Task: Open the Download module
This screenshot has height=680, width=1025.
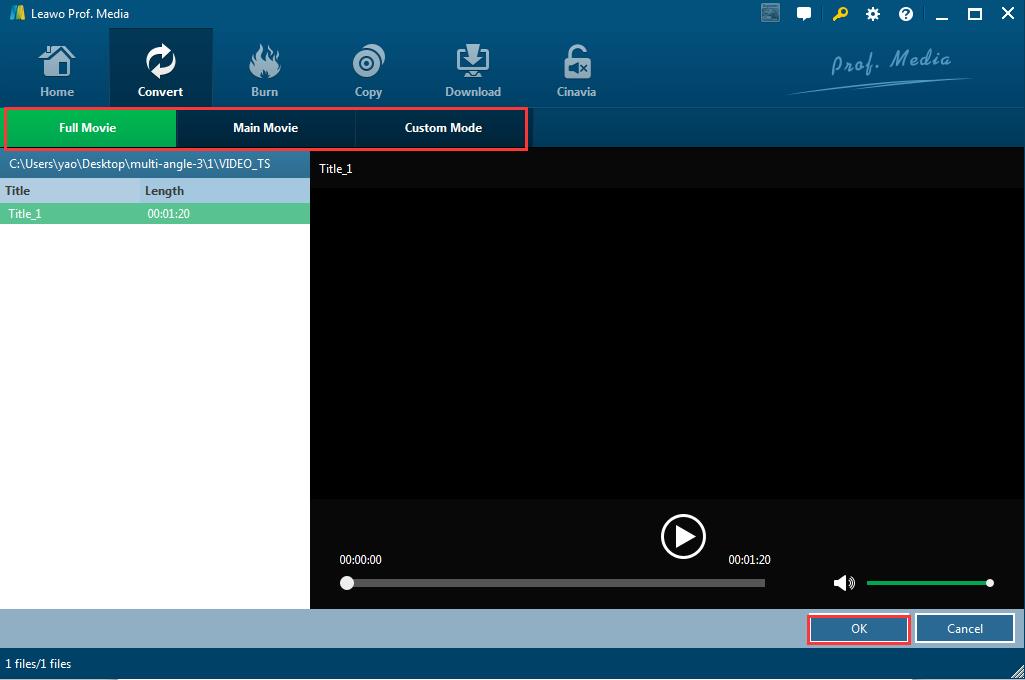Action: pyautogui.click(x=472, y=71)
